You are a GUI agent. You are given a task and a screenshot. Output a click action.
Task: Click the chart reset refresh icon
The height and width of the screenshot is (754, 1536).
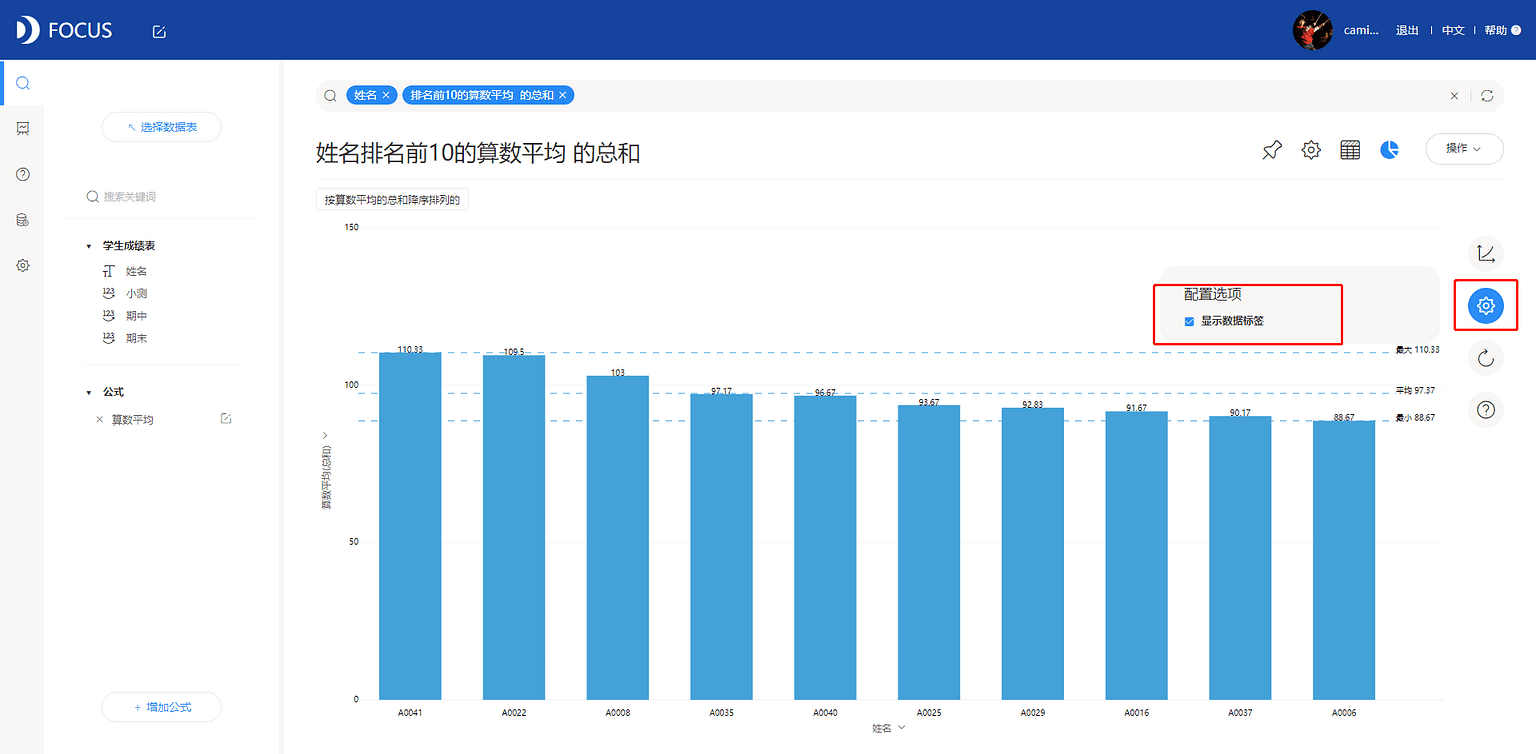point(1486,358)
